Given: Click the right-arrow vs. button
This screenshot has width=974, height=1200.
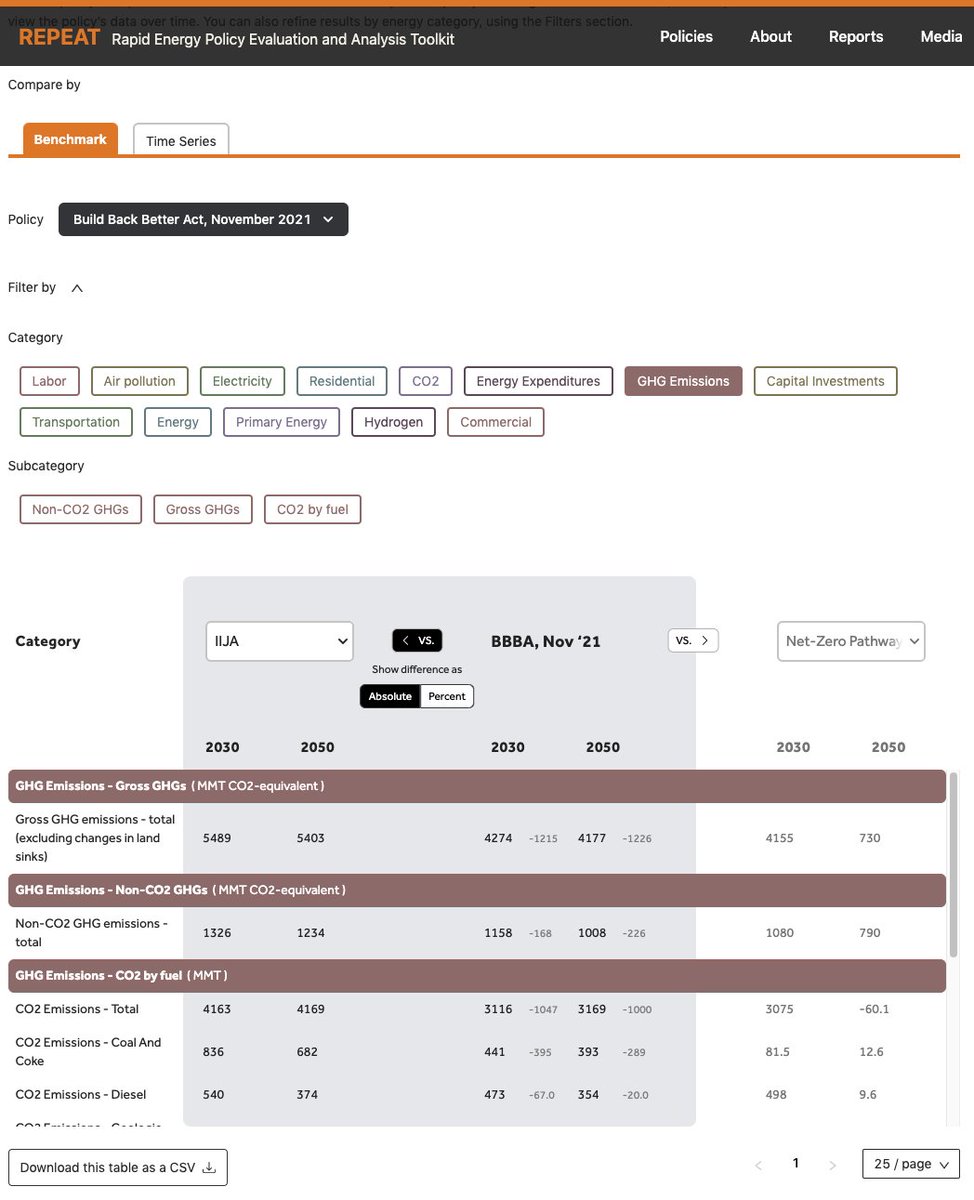Looking at the screenshot, I should pos(693,640).
